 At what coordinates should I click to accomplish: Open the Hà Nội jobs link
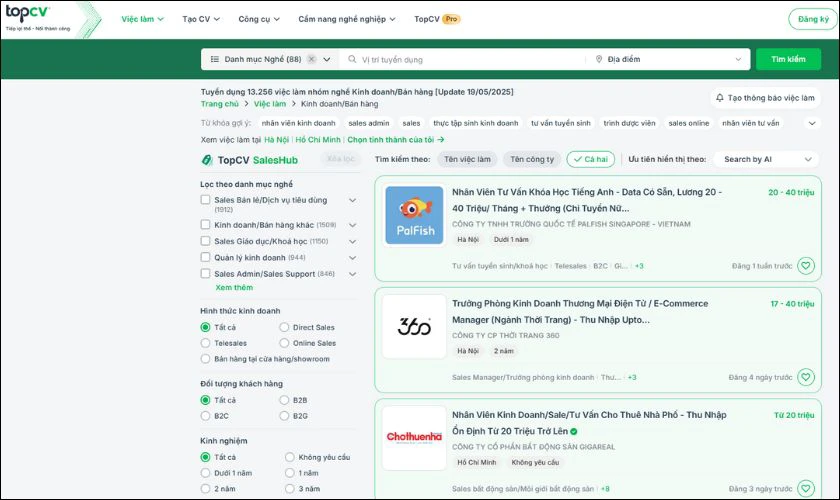276,139
